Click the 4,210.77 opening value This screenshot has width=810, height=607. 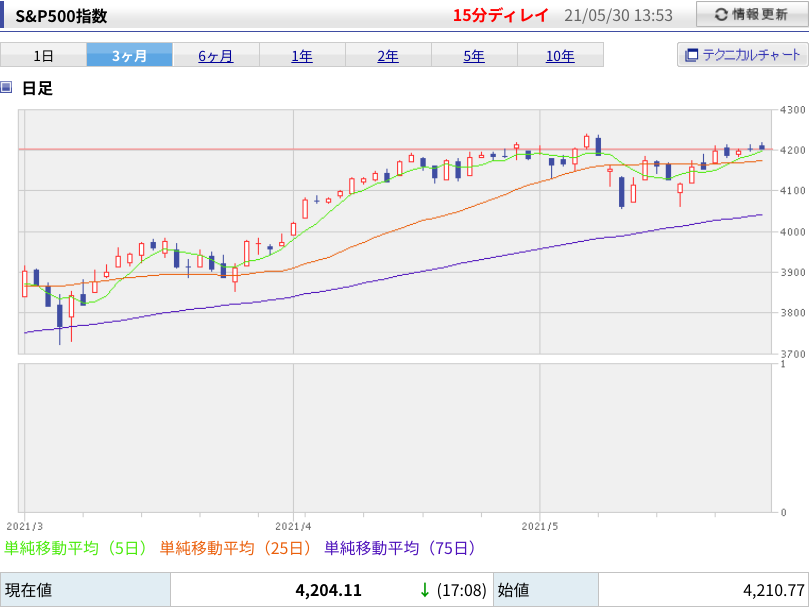(773, 590)
